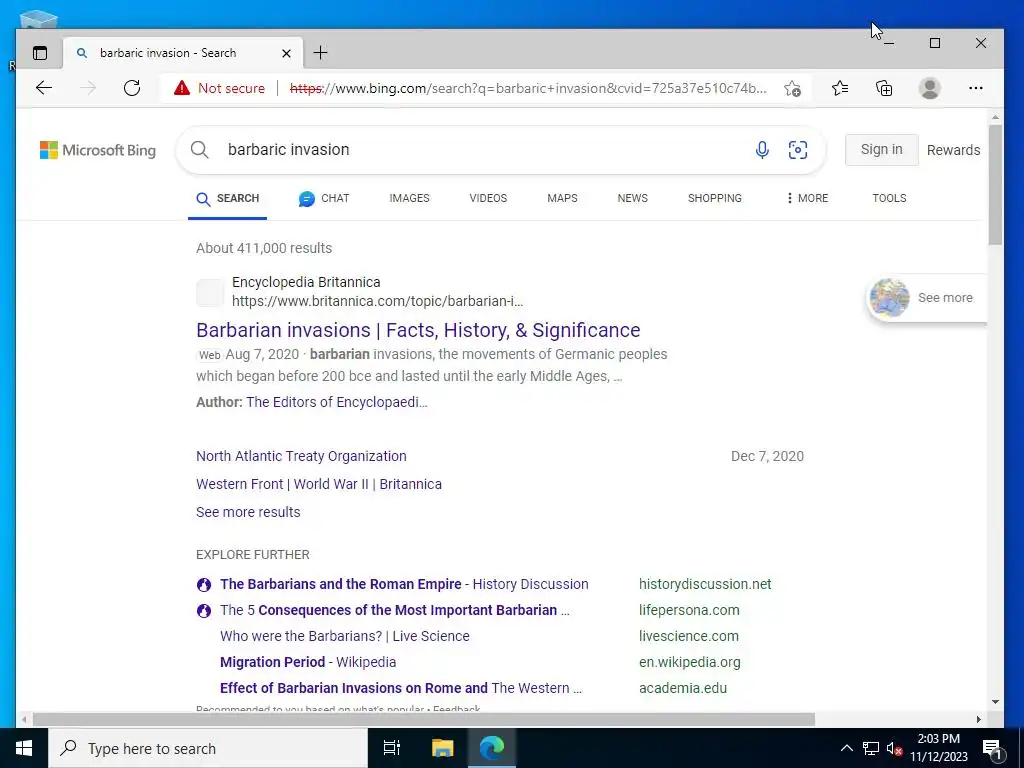The image size is (1024, 768).
Task: Switch to the MAPS tab
Action: pyautogui.click(x=562, y=199)
